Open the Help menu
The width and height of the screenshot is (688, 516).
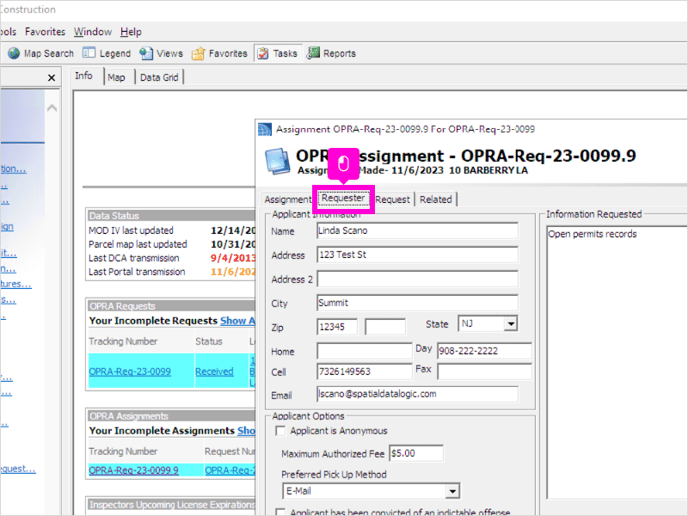(131, 32)
